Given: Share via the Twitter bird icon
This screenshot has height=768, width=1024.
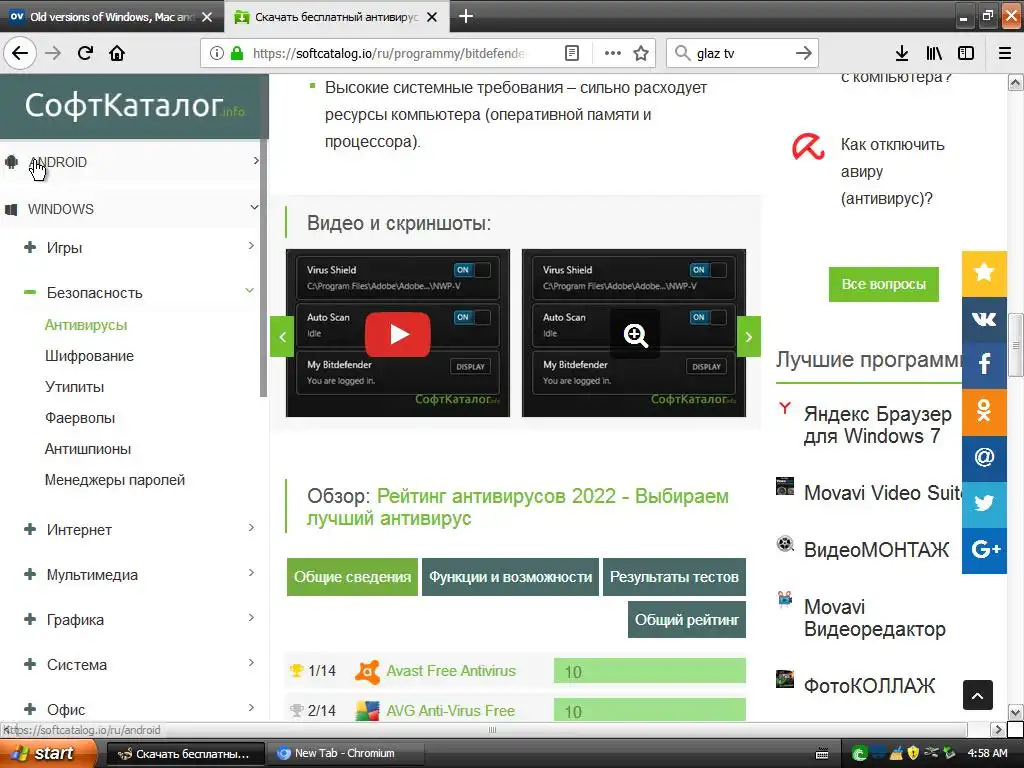Looking at the screenshot, I should [x=984, y=504].
